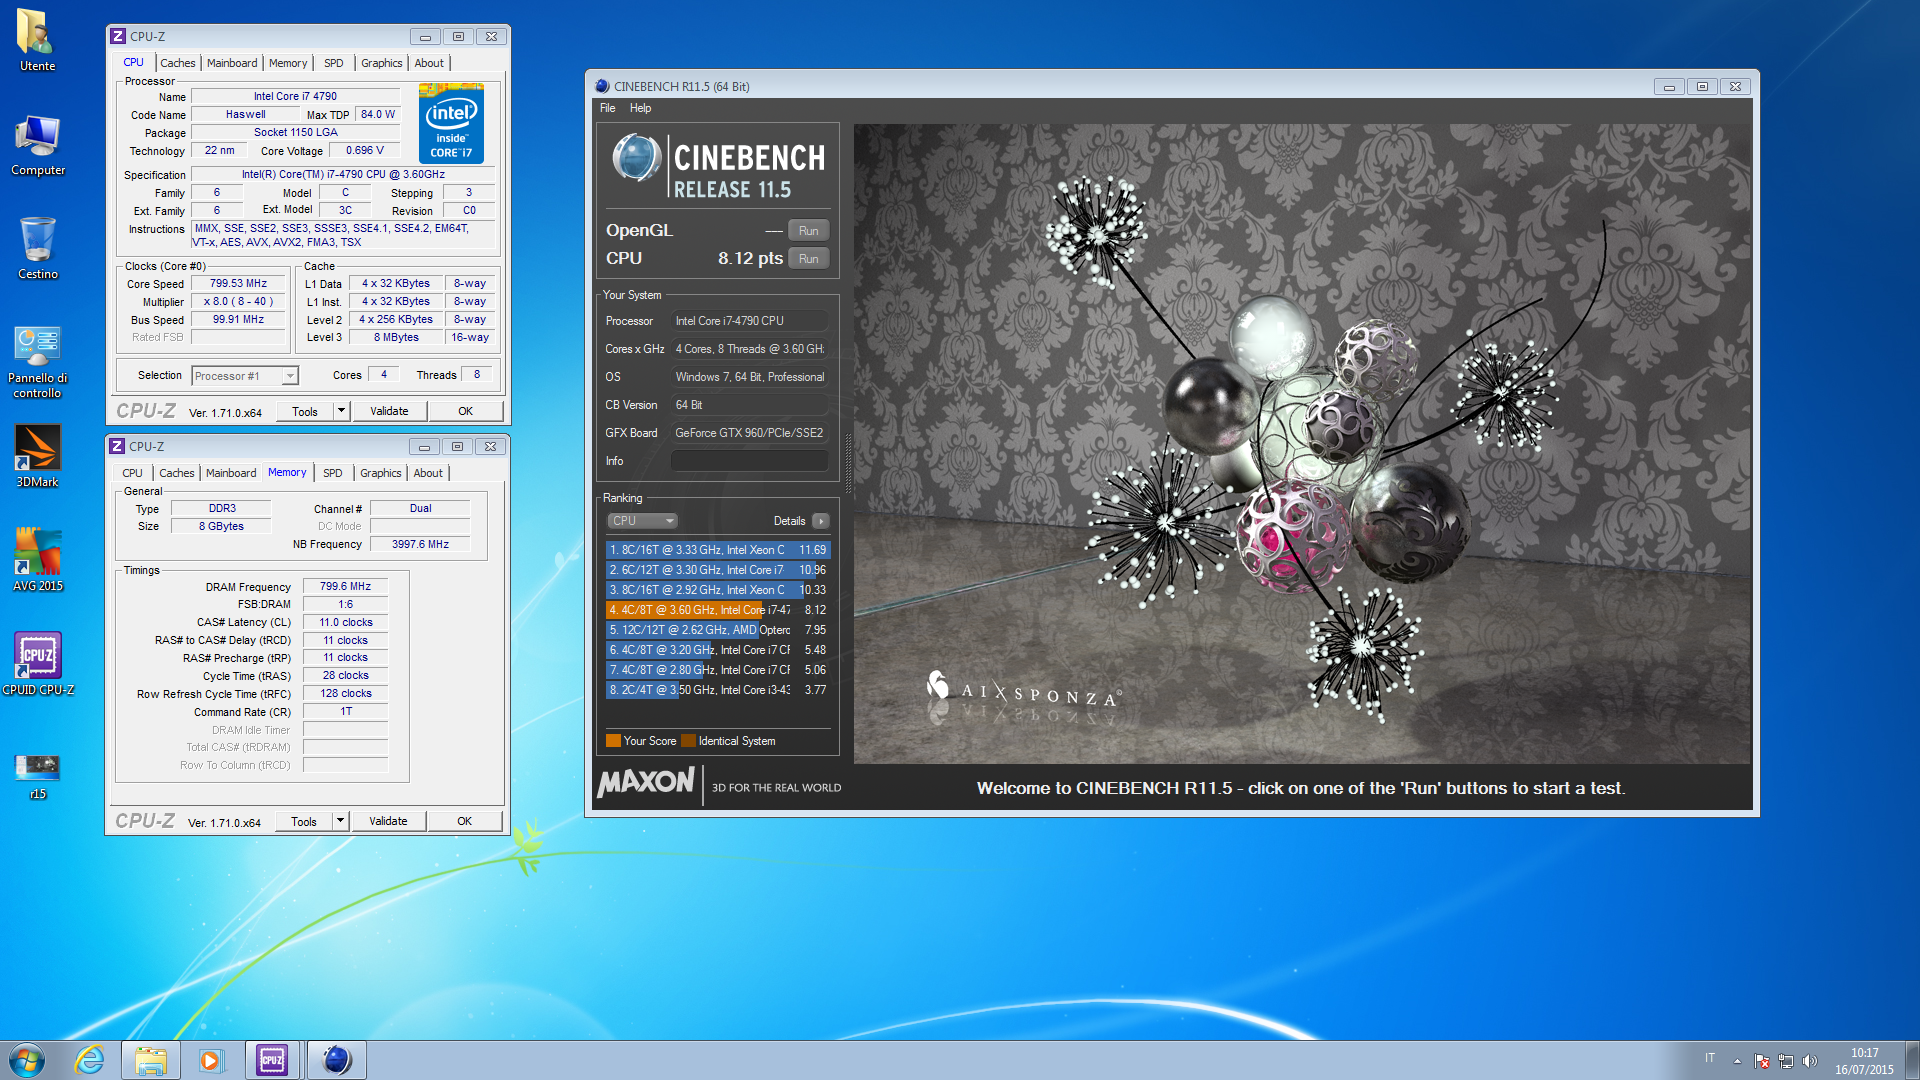Launch Internet Explorer from taskbar
This screenshot has width=1920, height=1080.
(90, 1060)
